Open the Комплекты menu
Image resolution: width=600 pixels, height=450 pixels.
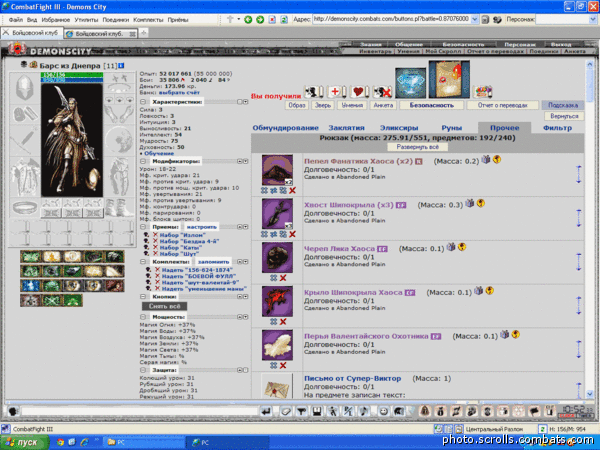[x=148, y=20]
